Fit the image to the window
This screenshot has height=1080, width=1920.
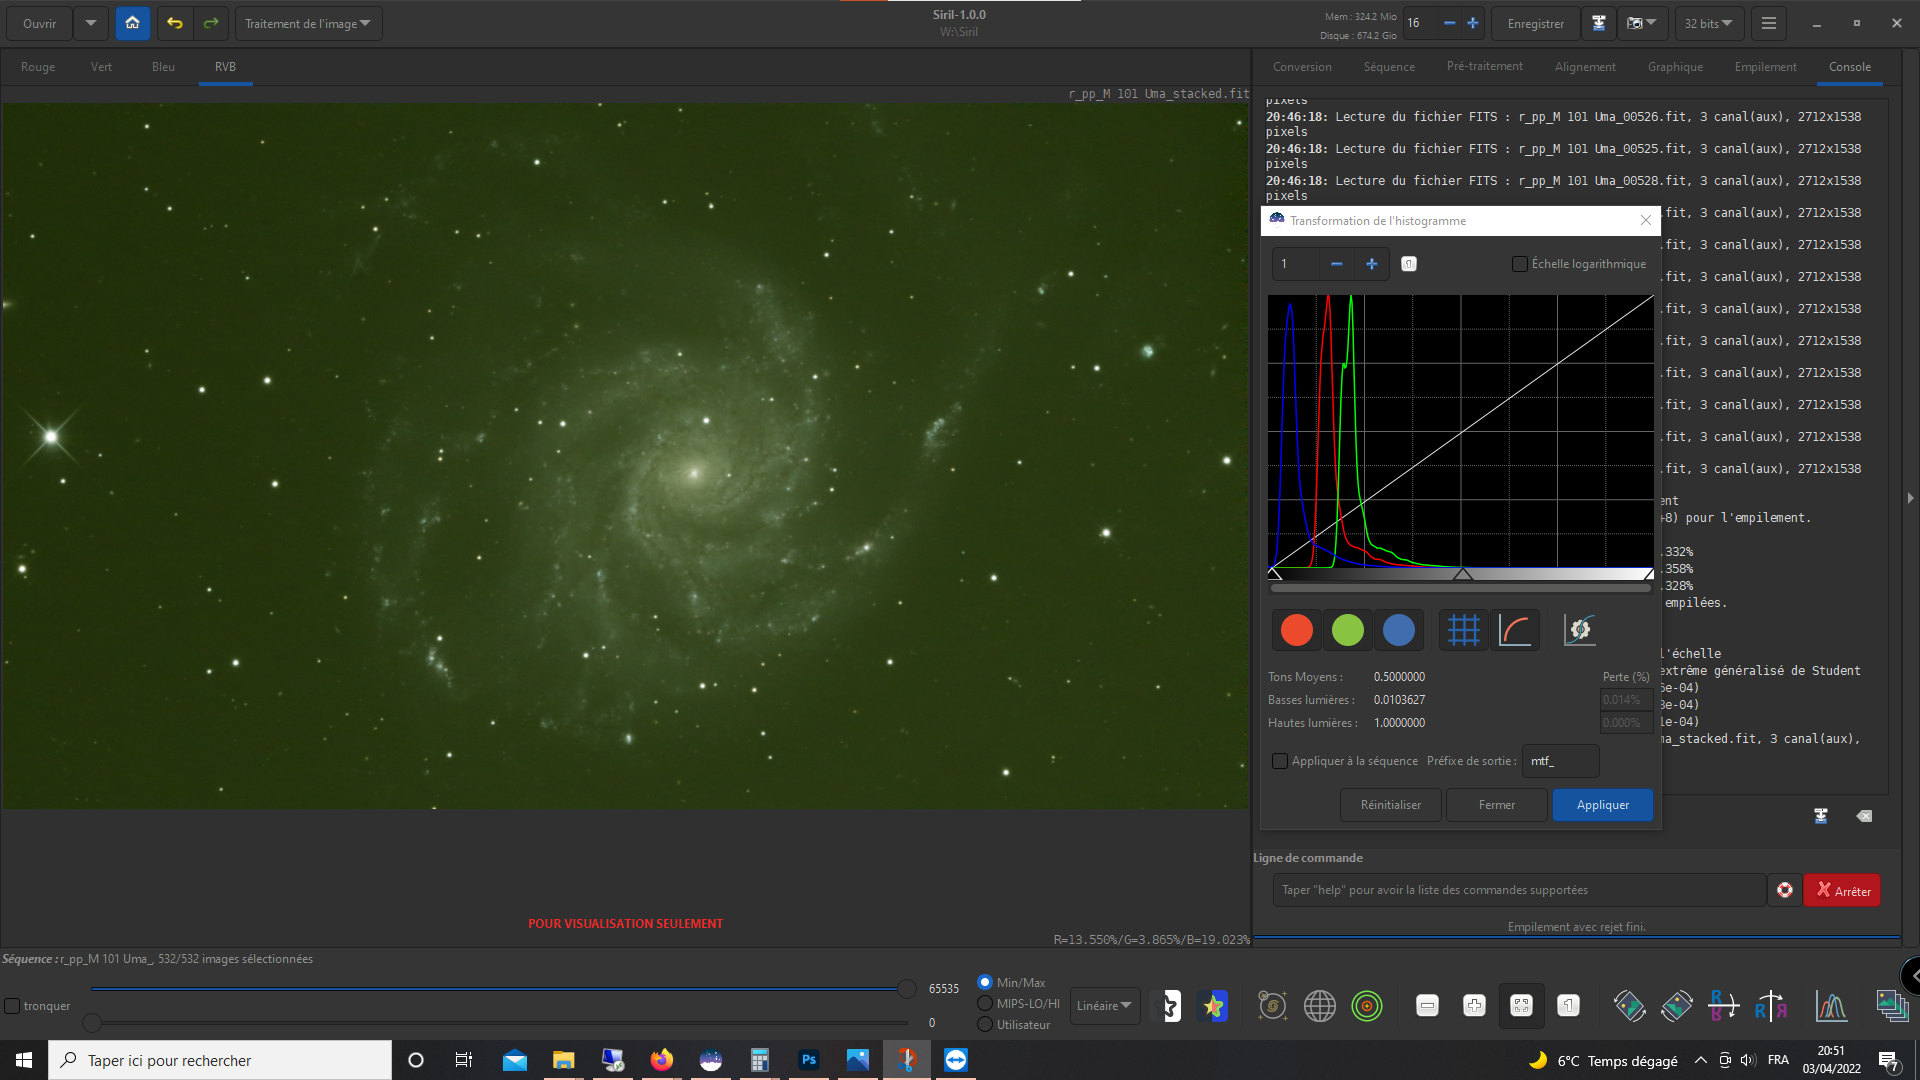point(1521,1006)
